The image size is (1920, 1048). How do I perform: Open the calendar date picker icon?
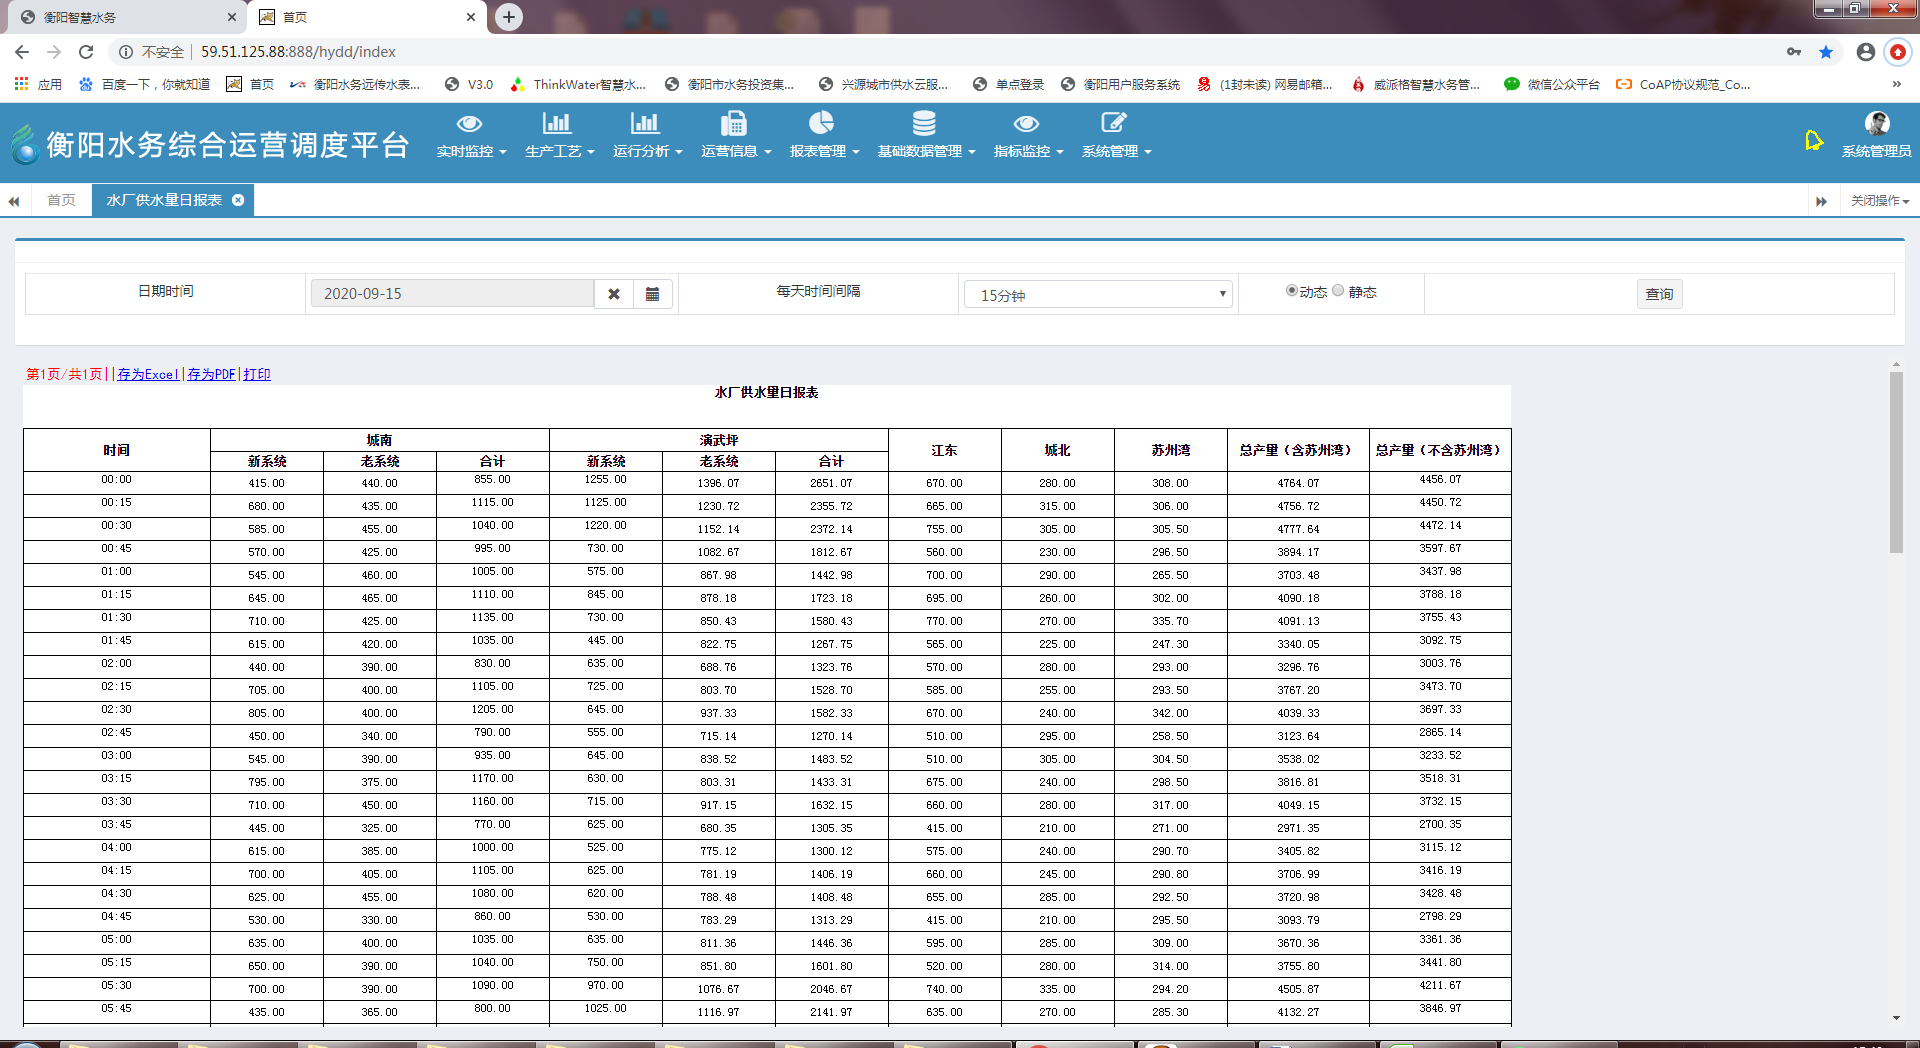click(x=652, y=294)
